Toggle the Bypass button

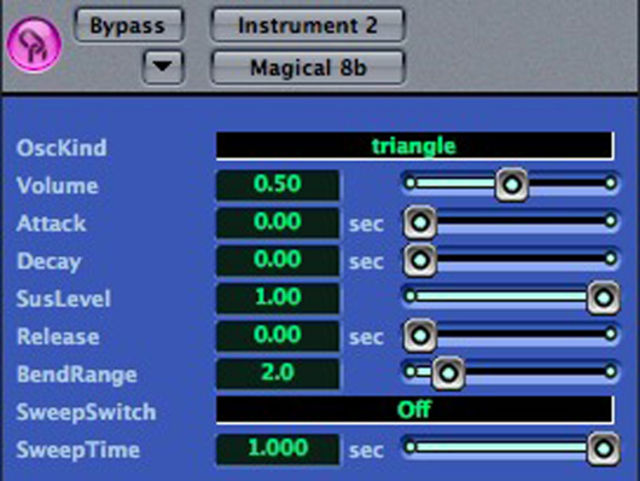128,25
